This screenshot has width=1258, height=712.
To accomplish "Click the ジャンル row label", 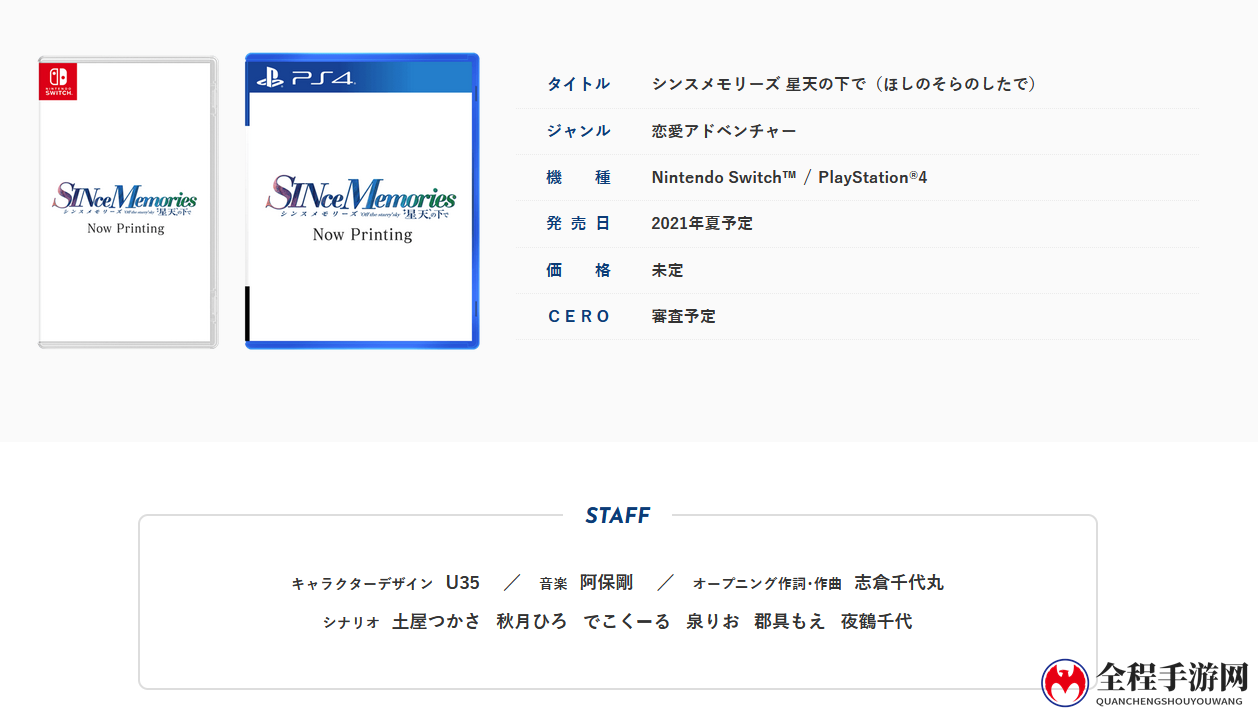I will [x=578, y=131].
